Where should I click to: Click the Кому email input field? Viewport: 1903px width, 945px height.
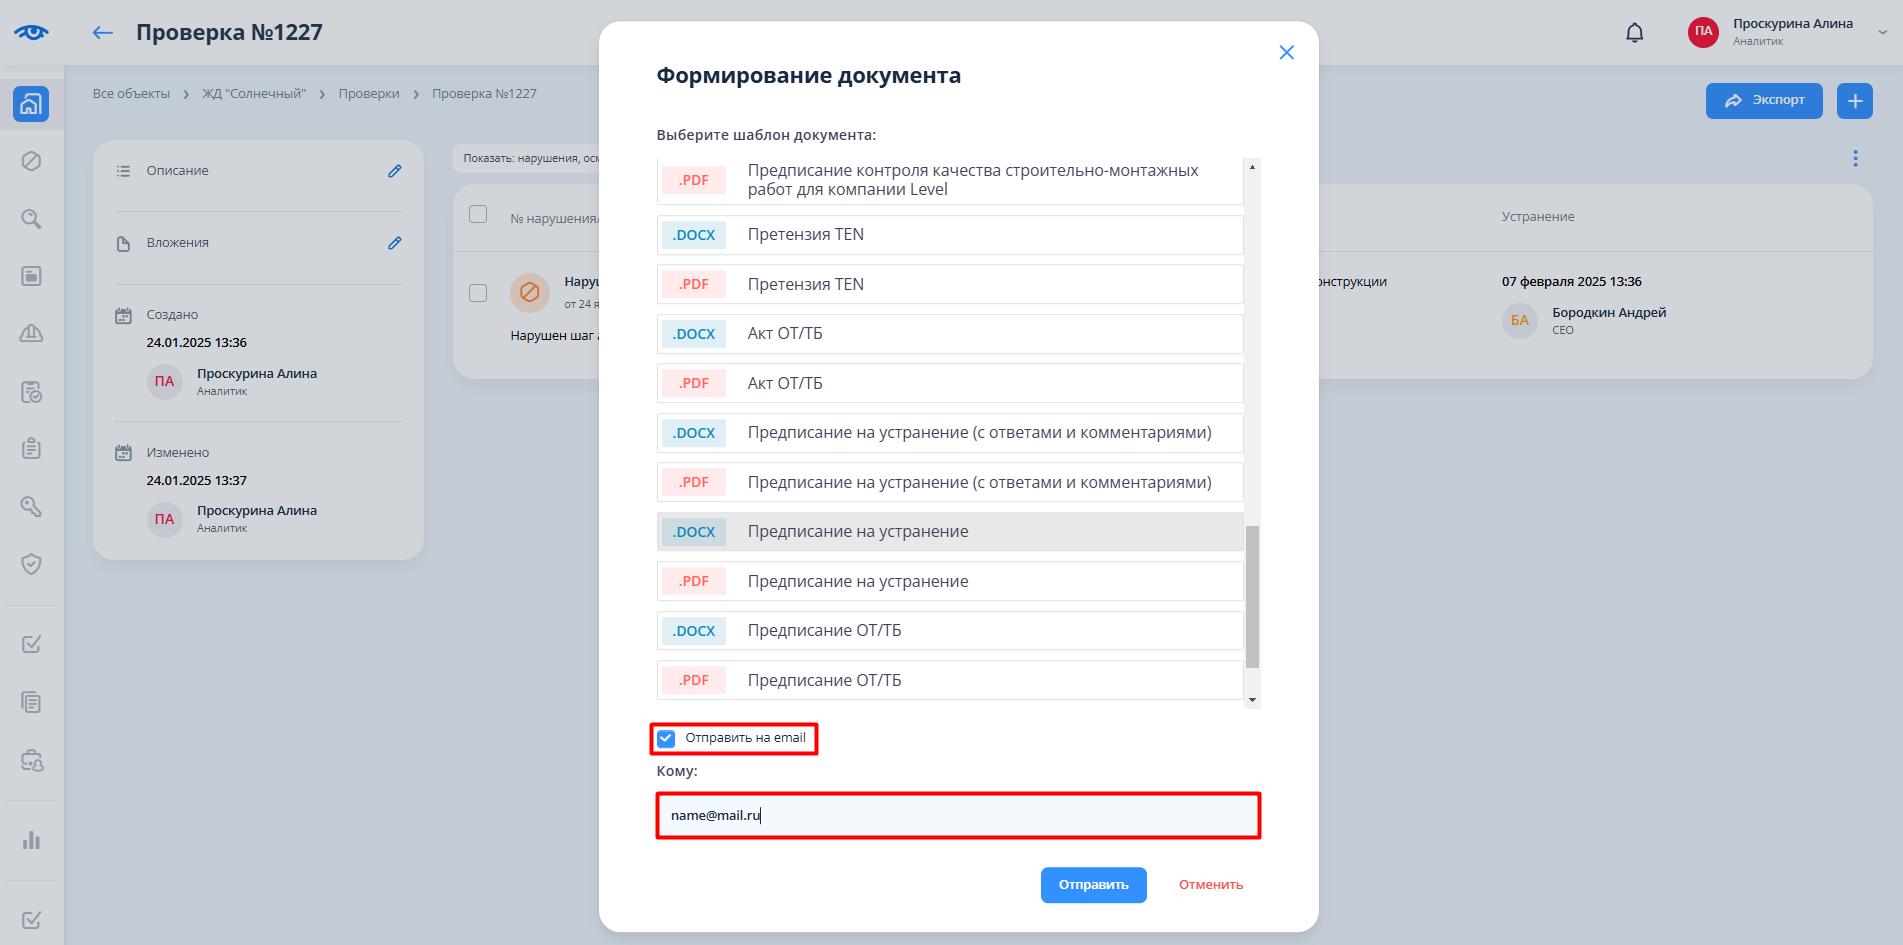pos(958,816)
